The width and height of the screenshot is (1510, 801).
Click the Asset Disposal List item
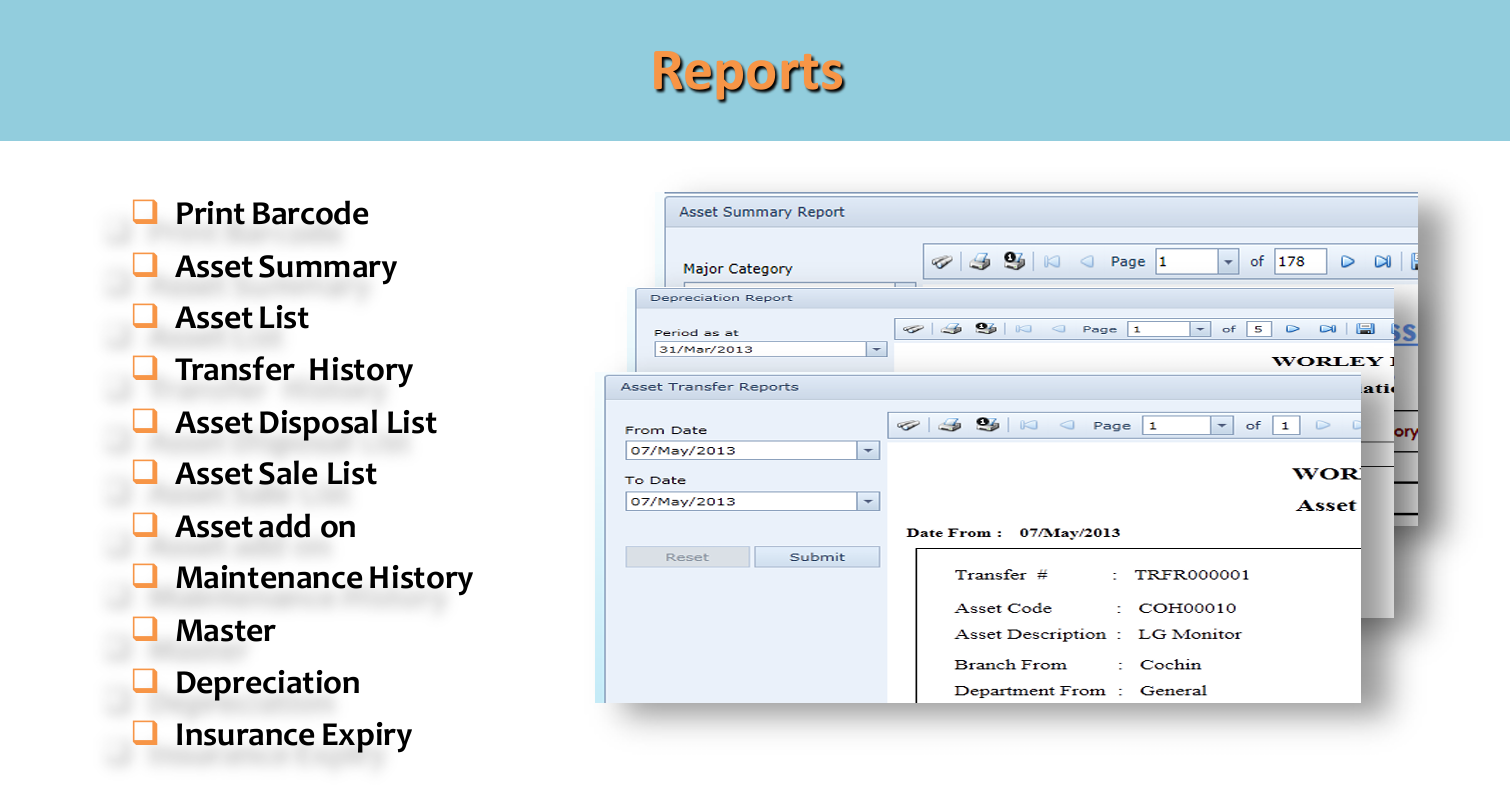click(x=306, y=422)
